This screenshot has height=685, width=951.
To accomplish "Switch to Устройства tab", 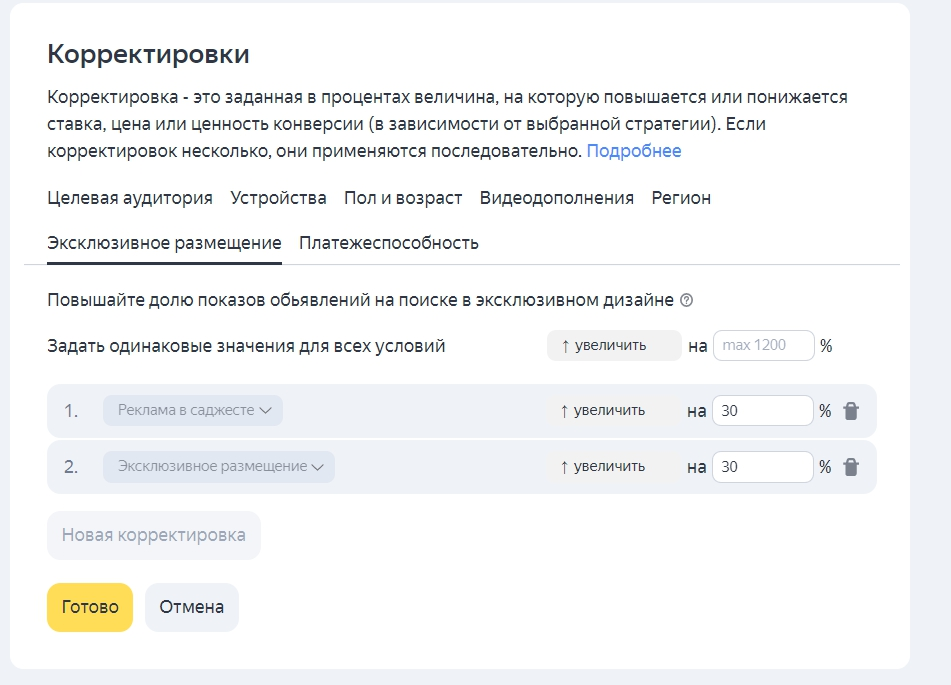I will pyautogui.click(x=278, y=198).
